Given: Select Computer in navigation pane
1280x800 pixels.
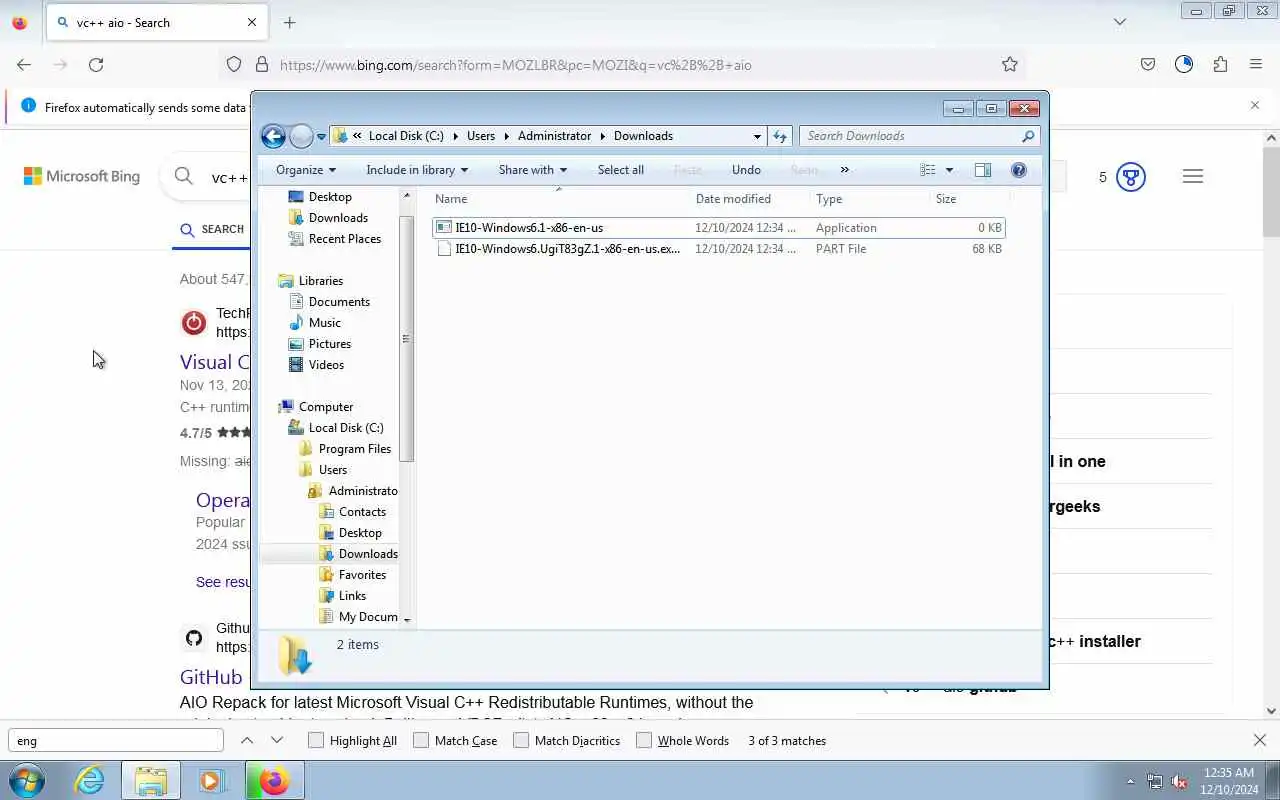Looking at the screenshot, I should click(326, 407).
